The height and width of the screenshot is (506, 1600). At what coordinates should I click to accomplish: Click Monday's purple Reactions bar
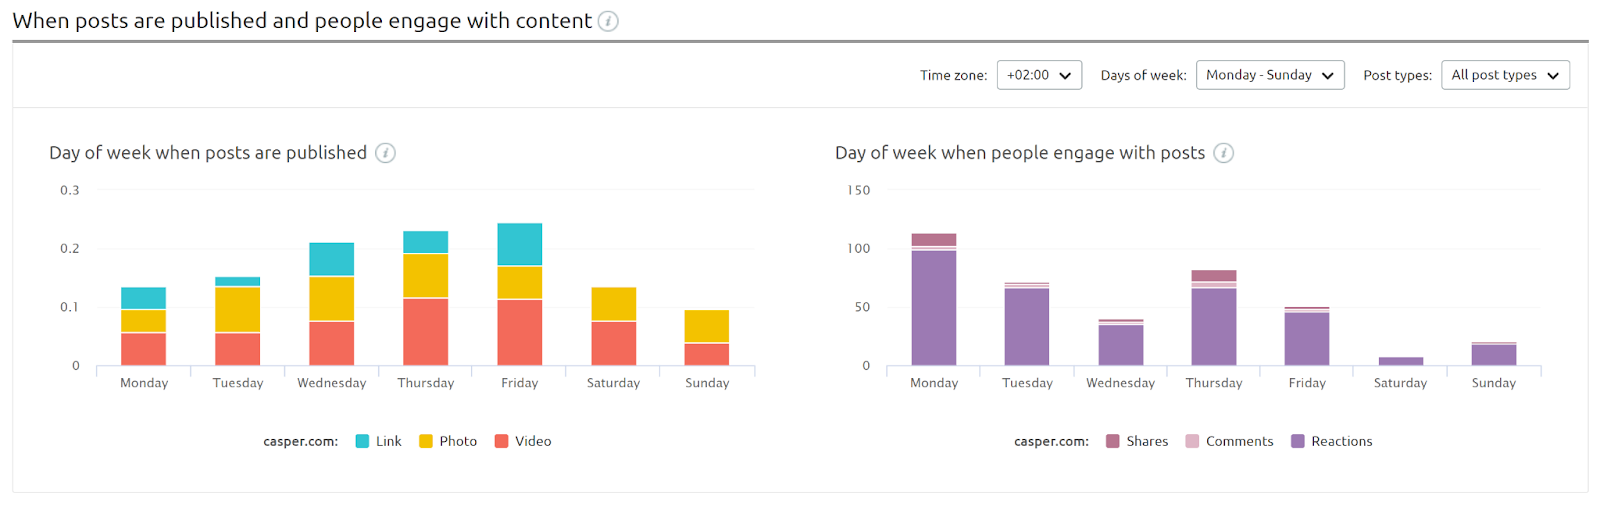(934, 307)
